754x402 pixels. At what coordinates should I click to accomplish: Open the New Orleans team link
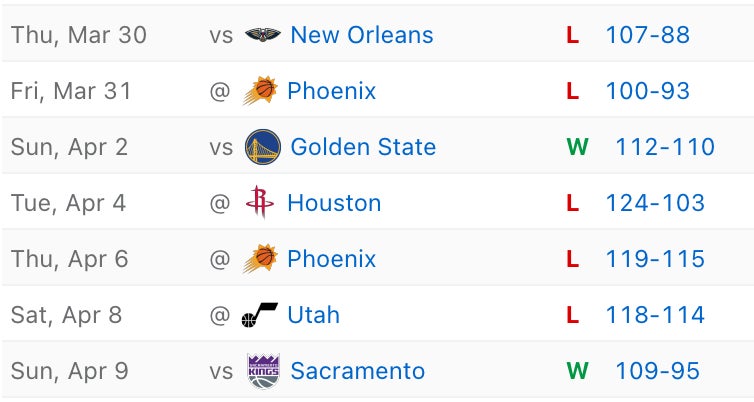[361, 36]
